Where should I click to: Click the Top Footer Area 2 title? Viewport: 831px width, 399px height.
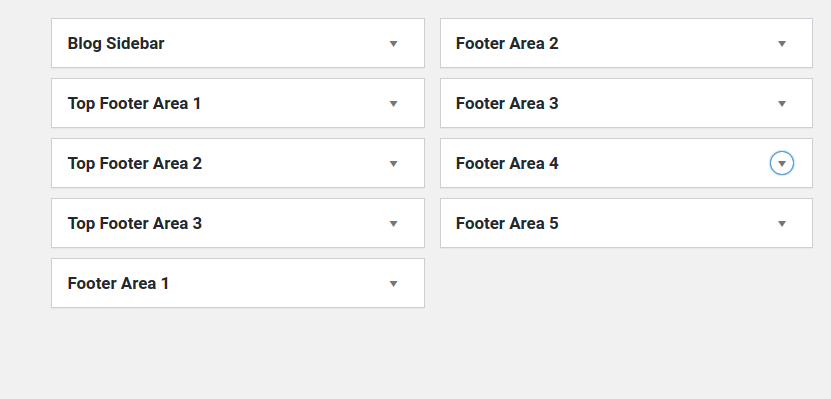click(x=135, y=163)
